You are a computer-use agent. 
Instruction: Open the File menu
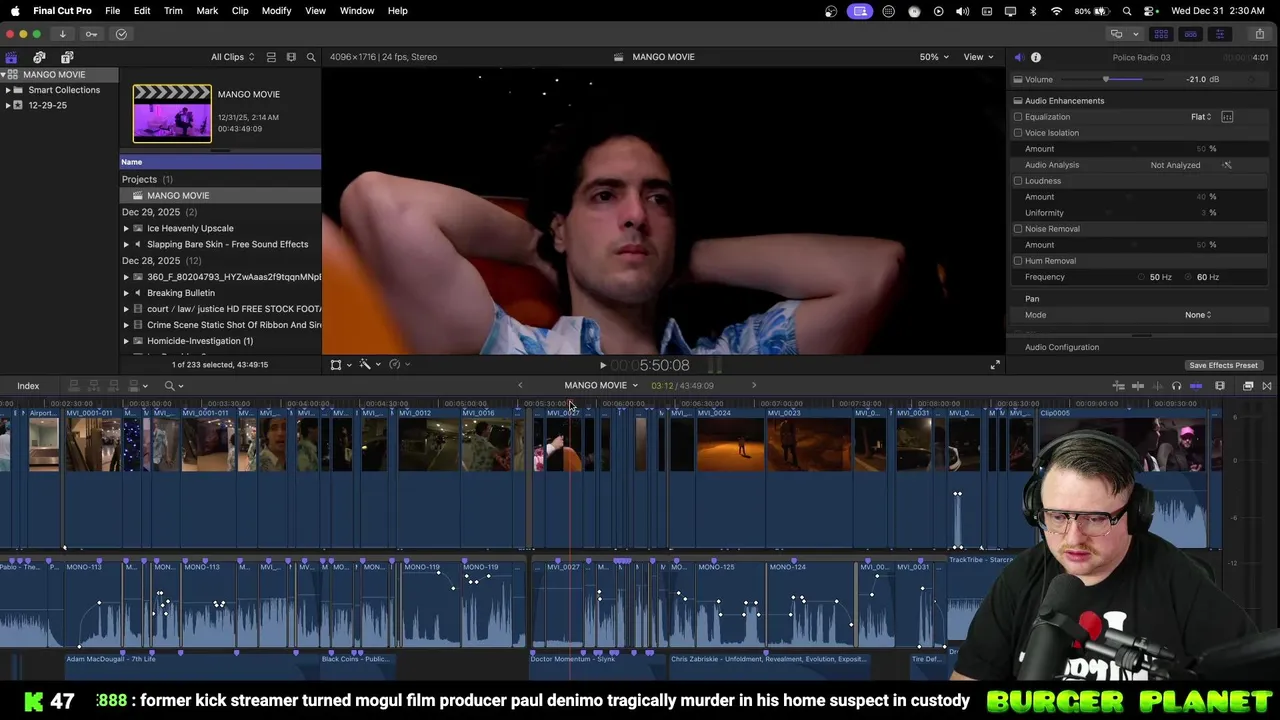tap(112, 11)
